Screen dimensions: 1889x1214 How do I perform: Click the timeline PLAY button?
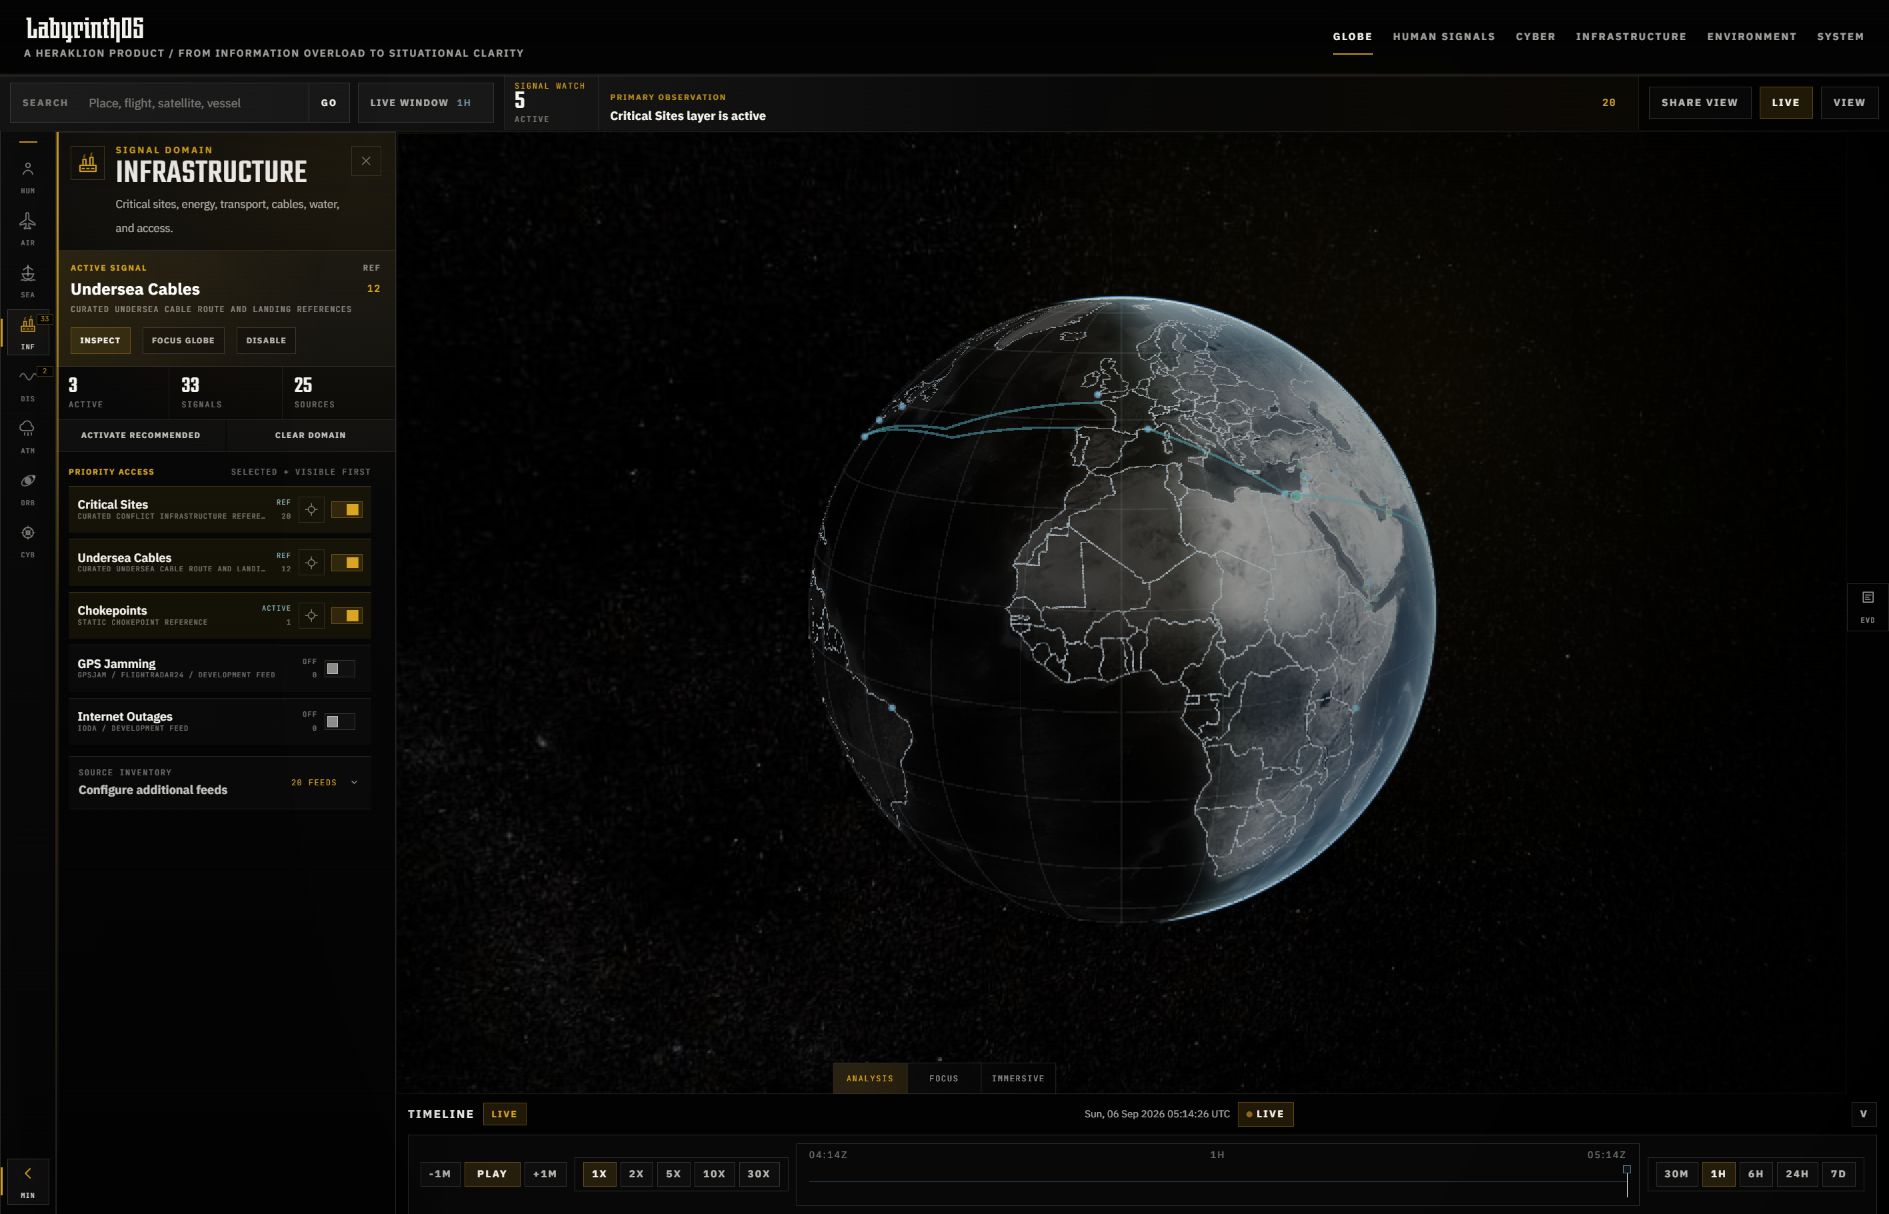click(492, 1174)
